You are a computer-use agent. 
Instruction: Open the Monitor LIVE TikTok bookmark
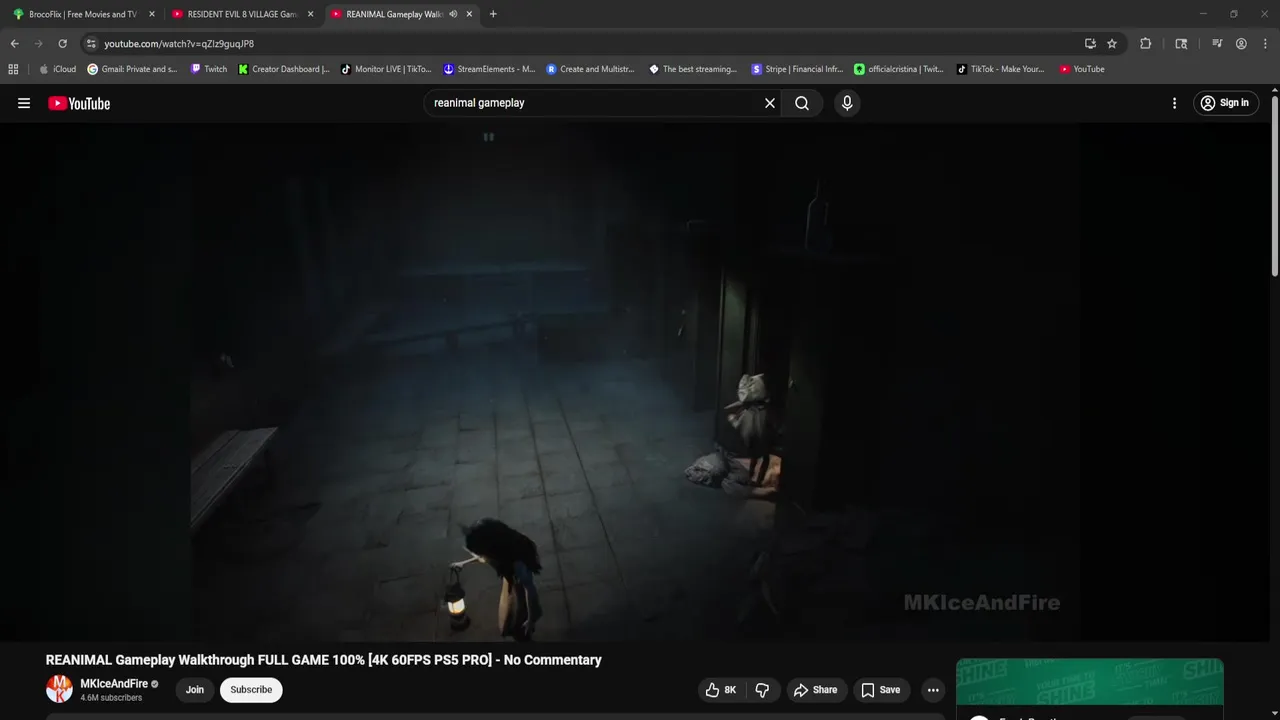[386, 69]
